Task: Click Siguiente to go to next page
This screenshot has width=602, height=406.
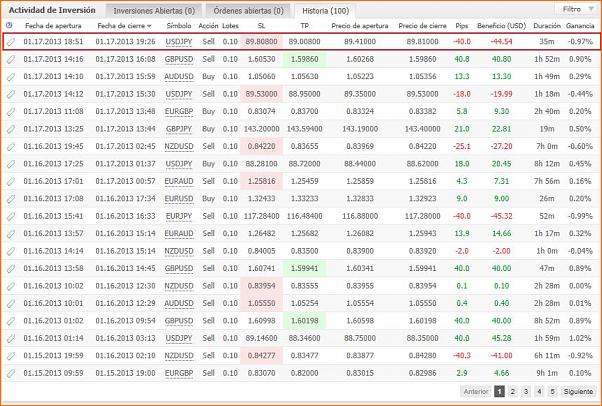Action: [578, 391]
